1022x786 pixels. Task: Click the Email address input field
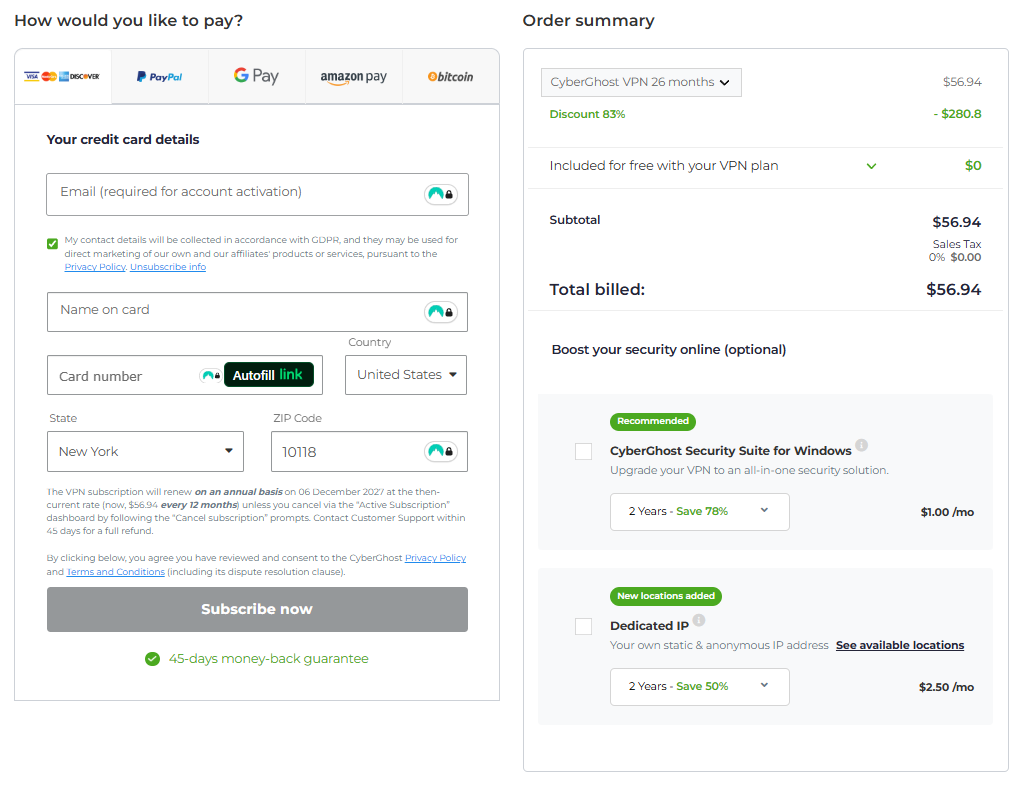tap(257, 194)
